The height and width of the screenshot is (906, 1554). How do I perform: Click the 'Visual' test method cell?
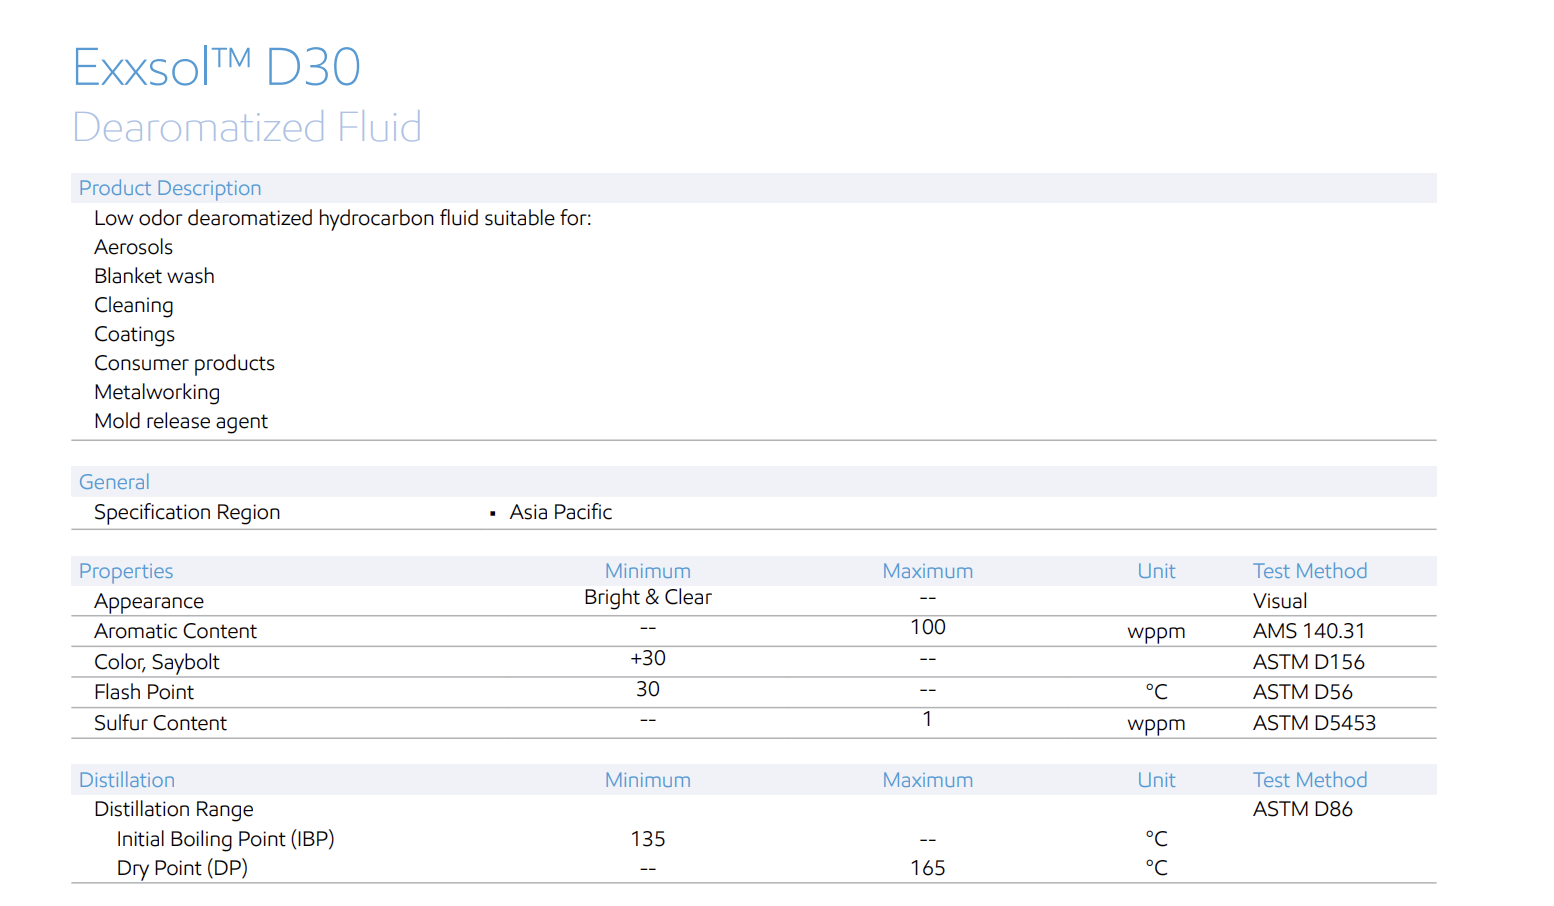click(x=1280, y=601)
